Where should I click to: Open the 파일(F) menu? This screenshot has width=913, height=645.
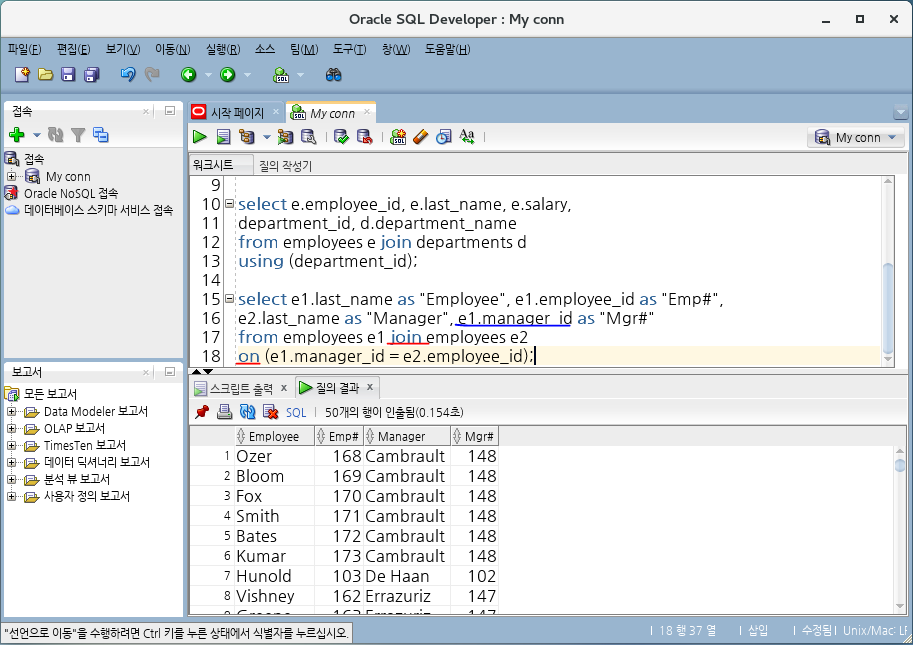(24, 49)
